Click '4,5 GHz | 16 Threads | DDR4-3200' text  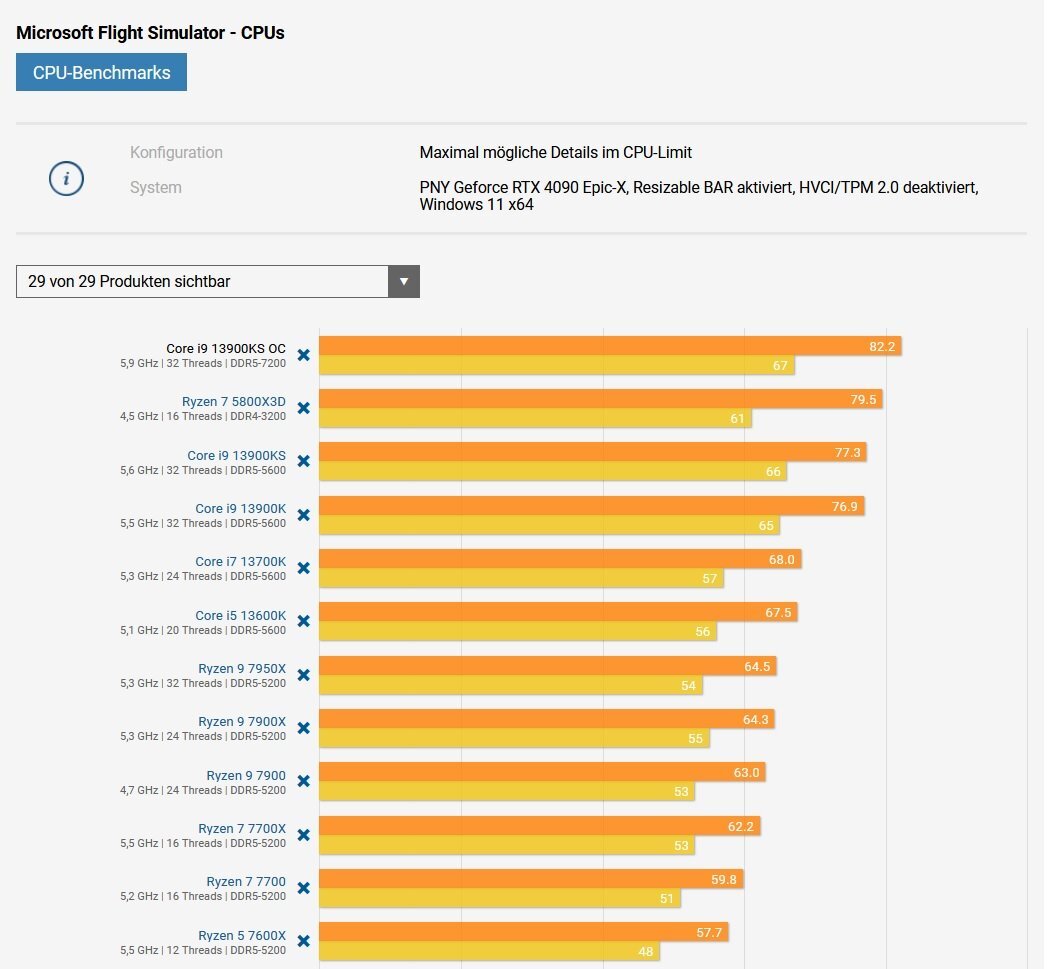203,417
